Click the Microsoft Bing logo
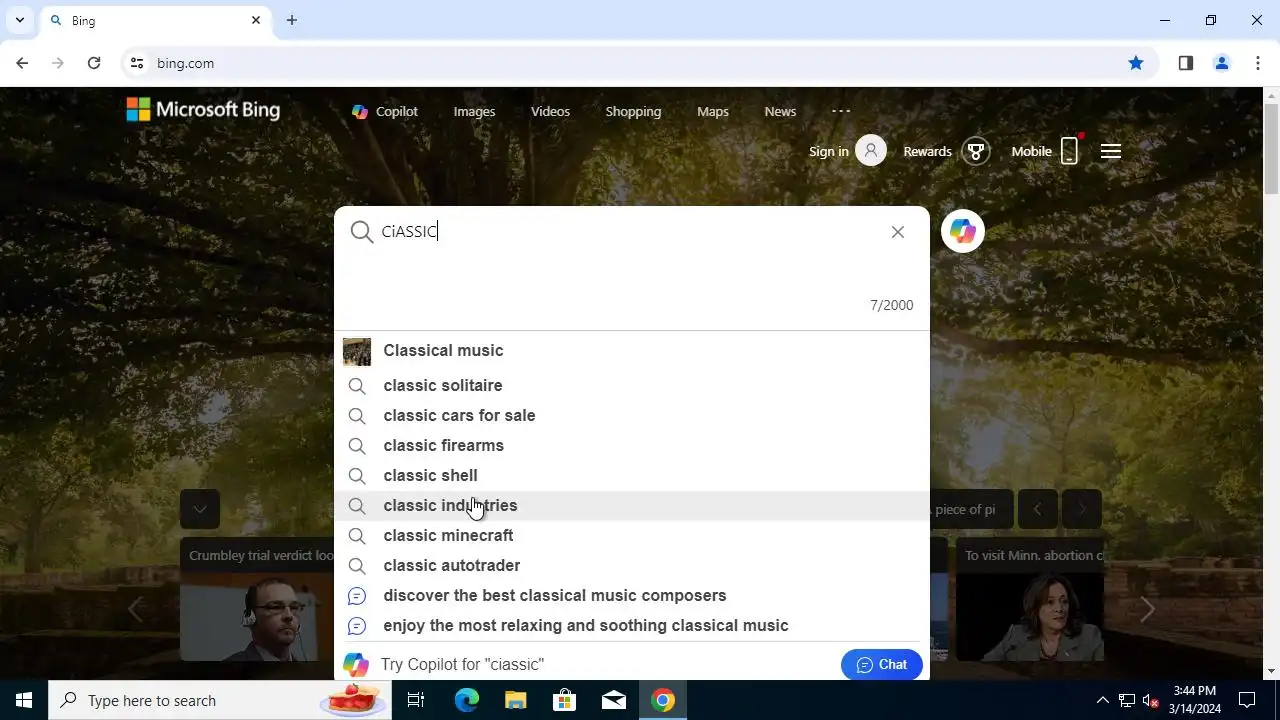The image size is (1280, 720). pyautogui.click(x=203, y=110)
